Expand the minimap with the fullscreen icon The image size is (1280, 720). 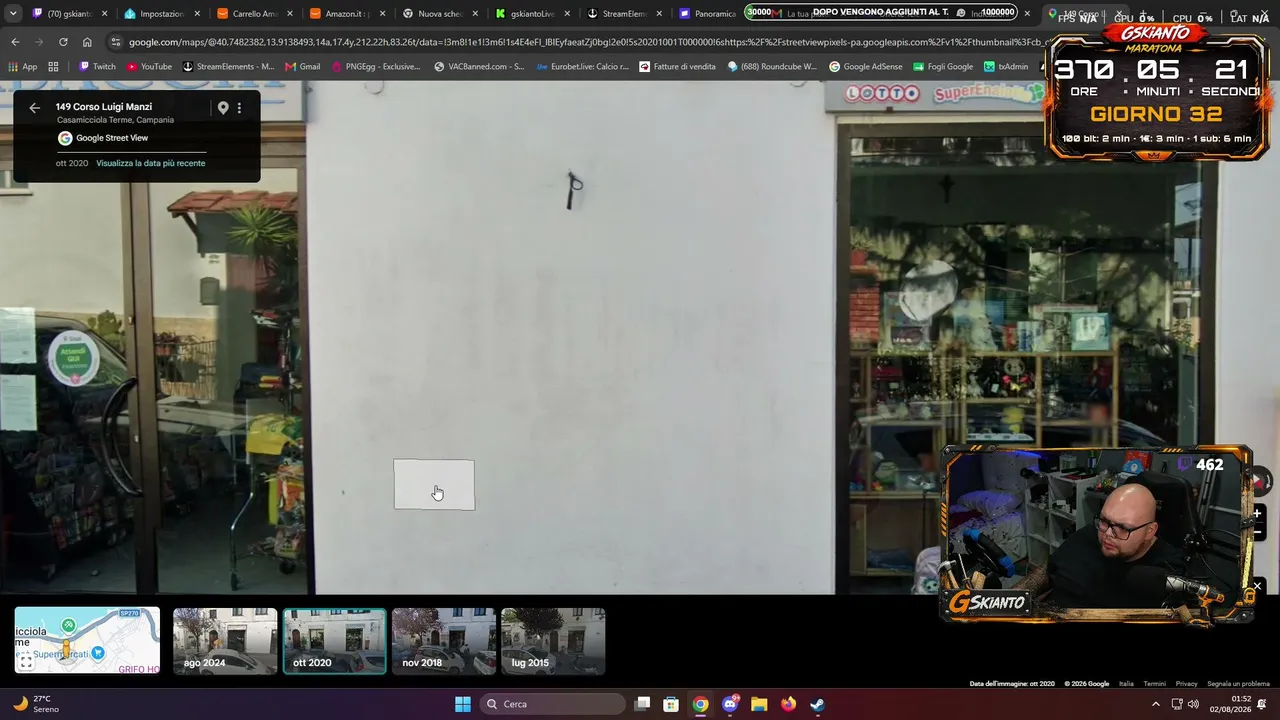pyautogui.click(x=26, y=661)
